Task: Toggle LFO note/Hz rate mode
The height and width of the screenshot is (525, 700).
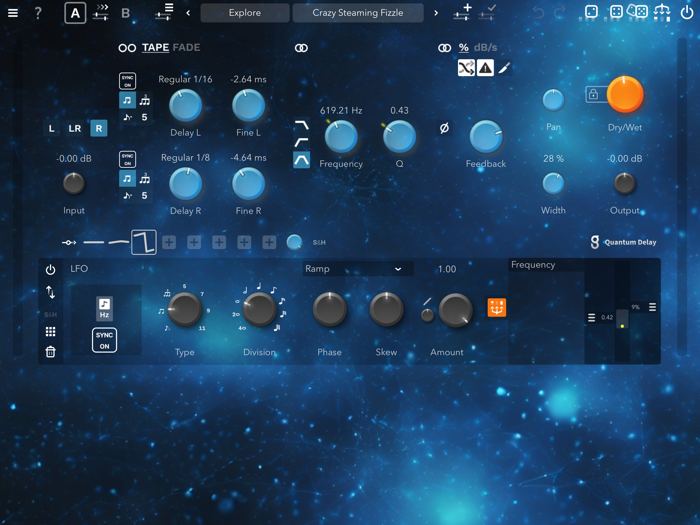Action: pyautogui.click(x=104, y=308)
